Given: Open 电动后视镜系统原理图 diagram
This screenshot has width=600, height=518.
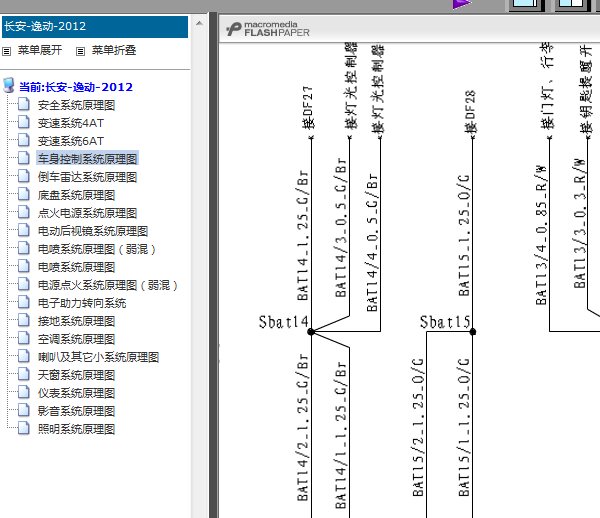Looking at the screenshot, I should [93, 231].
